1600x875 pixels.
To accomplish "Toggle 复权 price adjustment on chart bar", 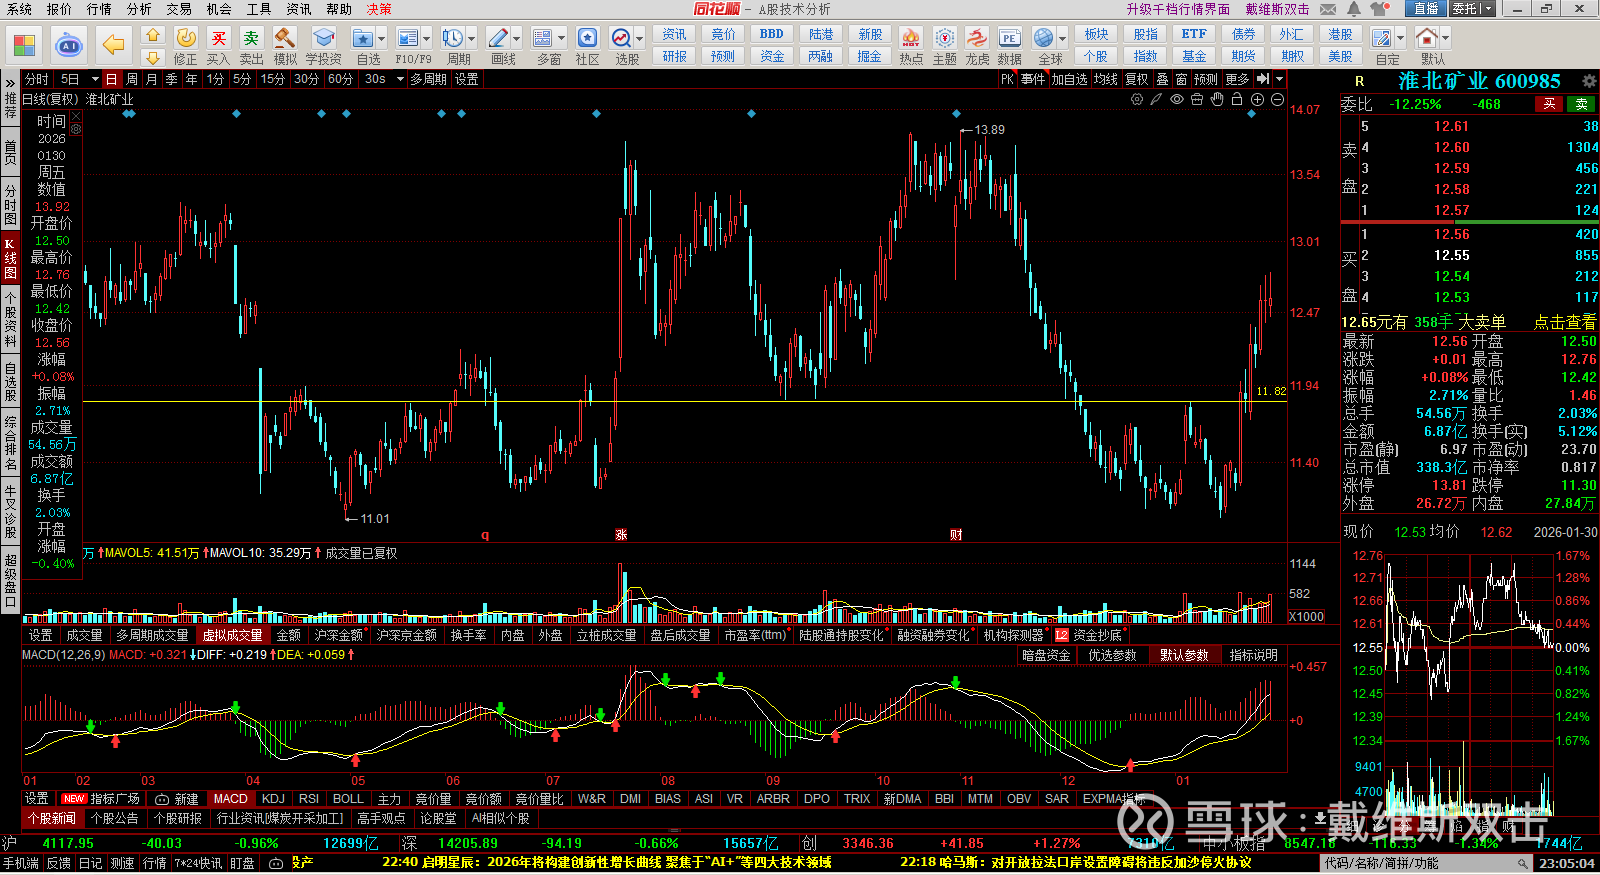I will 1137,79.
